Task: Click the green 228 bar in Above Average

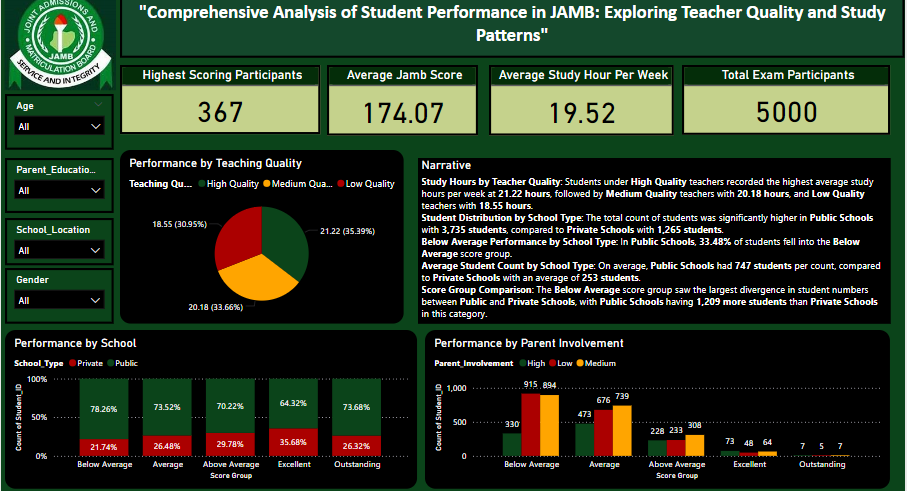Action: [657, 448]
